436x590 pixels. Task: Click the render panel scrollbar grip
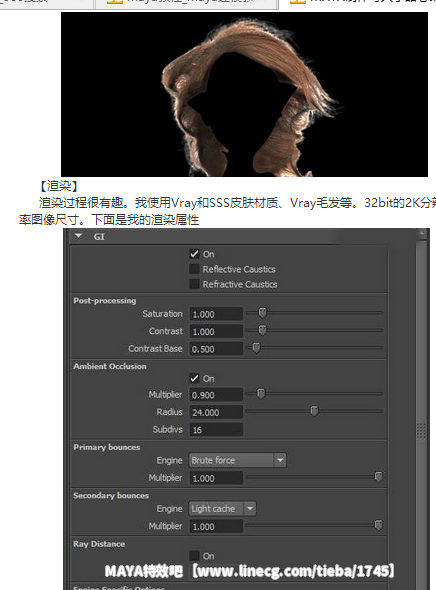tap(421, 431)
